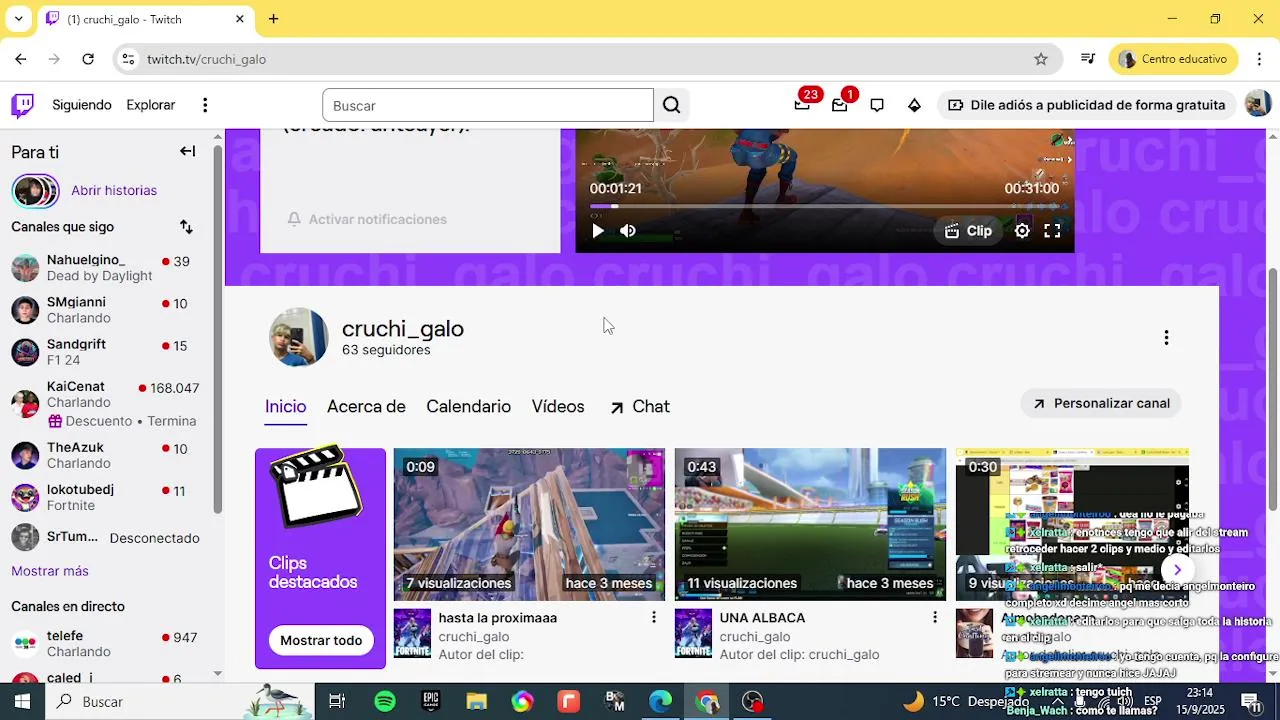Open options for hasta la proximaaa clip

(654, 618)
